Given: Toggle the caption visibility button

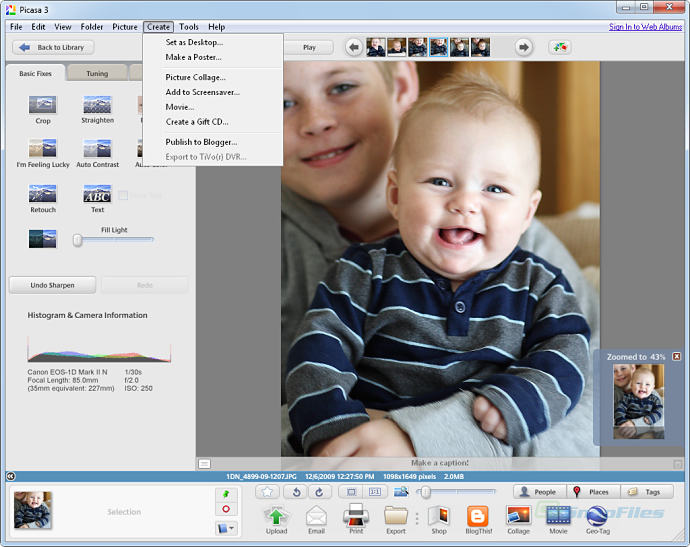Looking at the screenshot, I should coord(204,463).
